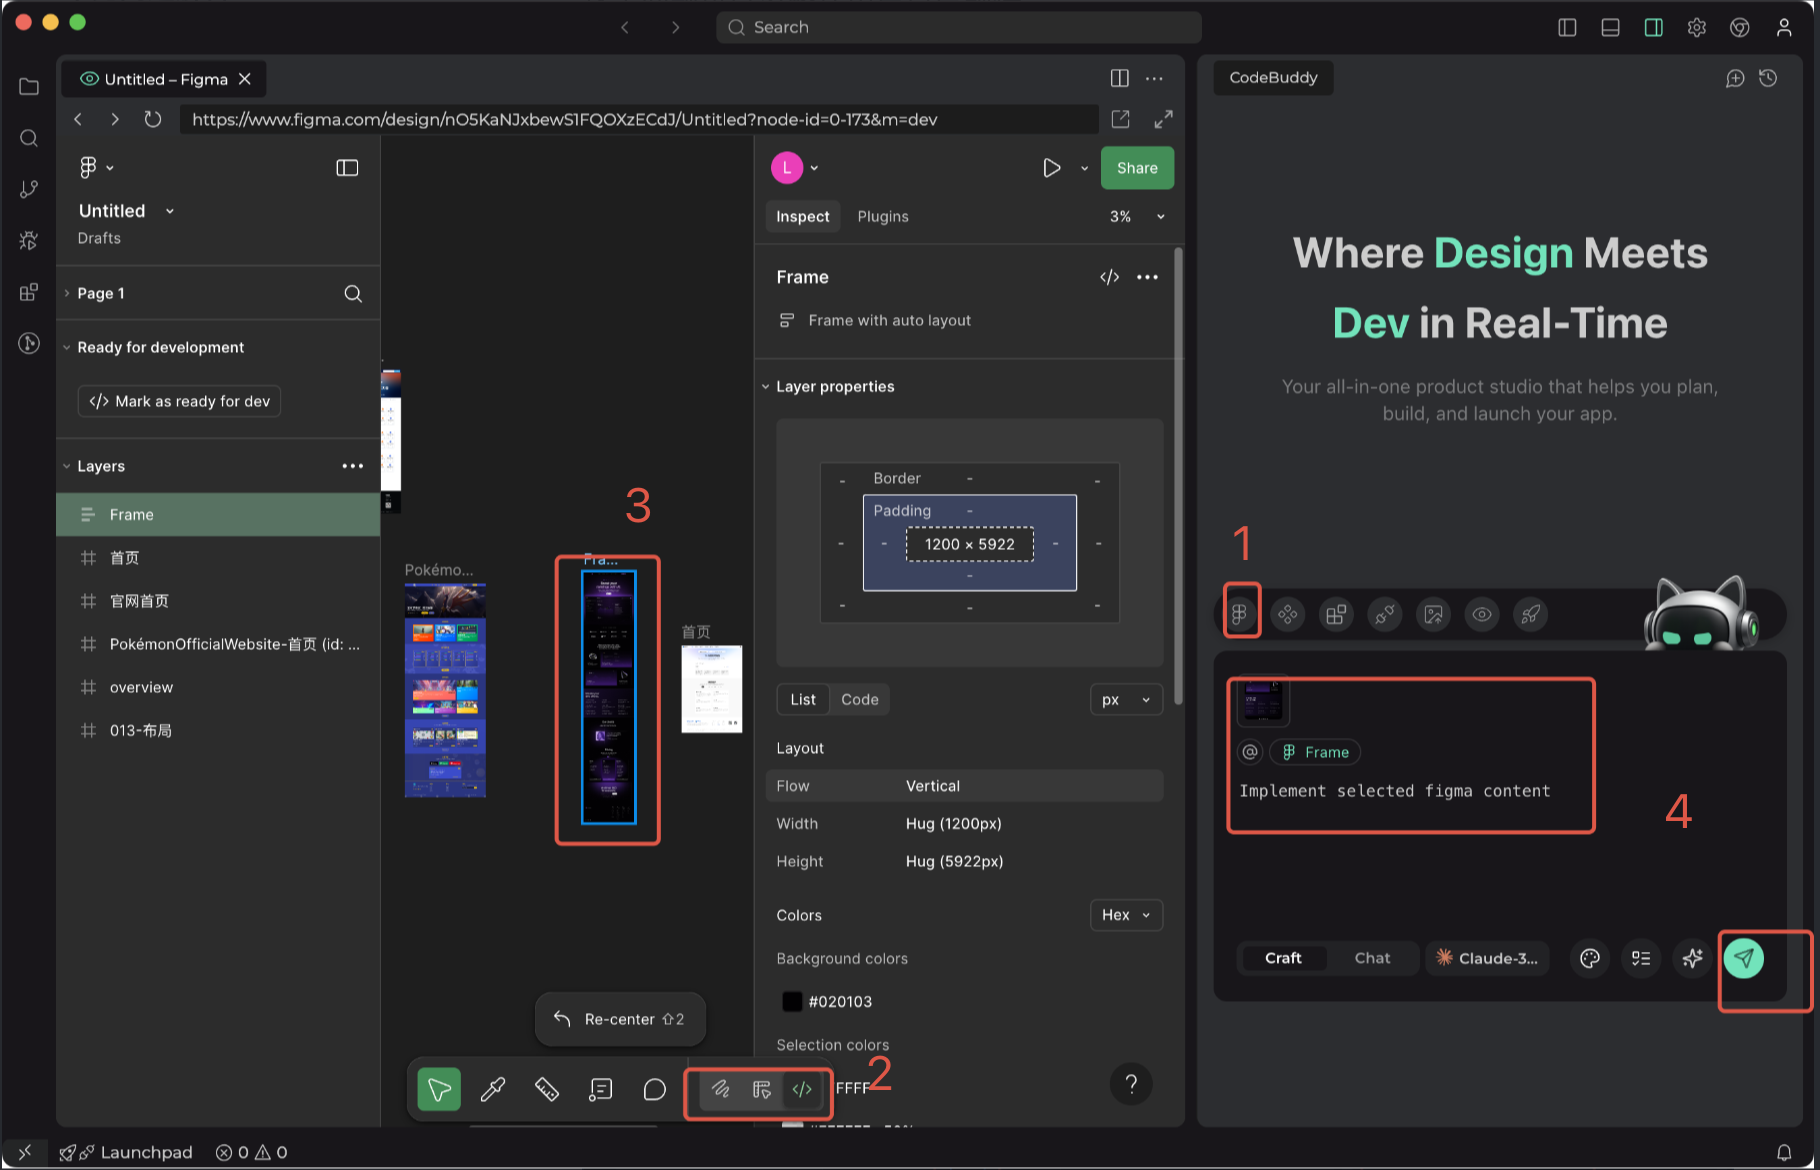Click the #020103 background color swatch
Image resolution: width=1820 pixels, height=1170 pixels.
792,1002
